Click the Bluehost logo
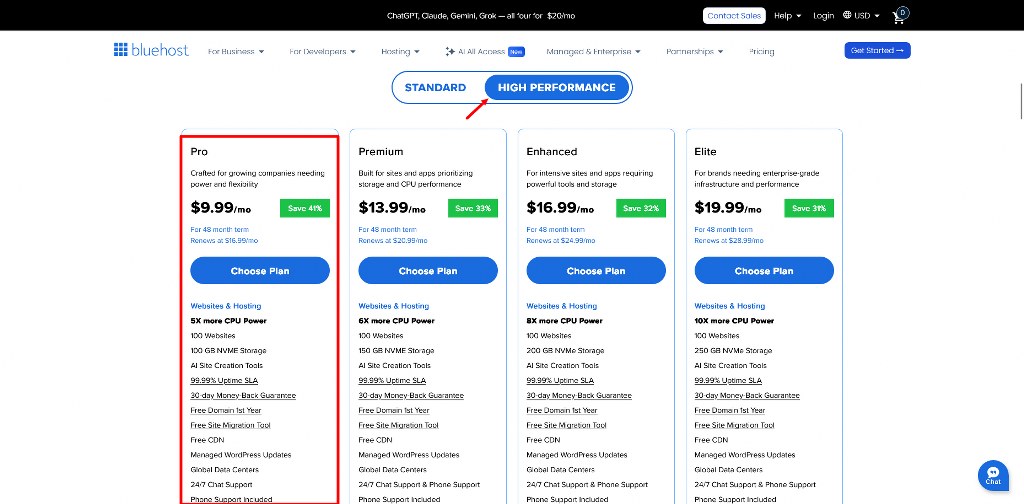 pyautogui.click(x=151, y=50)
